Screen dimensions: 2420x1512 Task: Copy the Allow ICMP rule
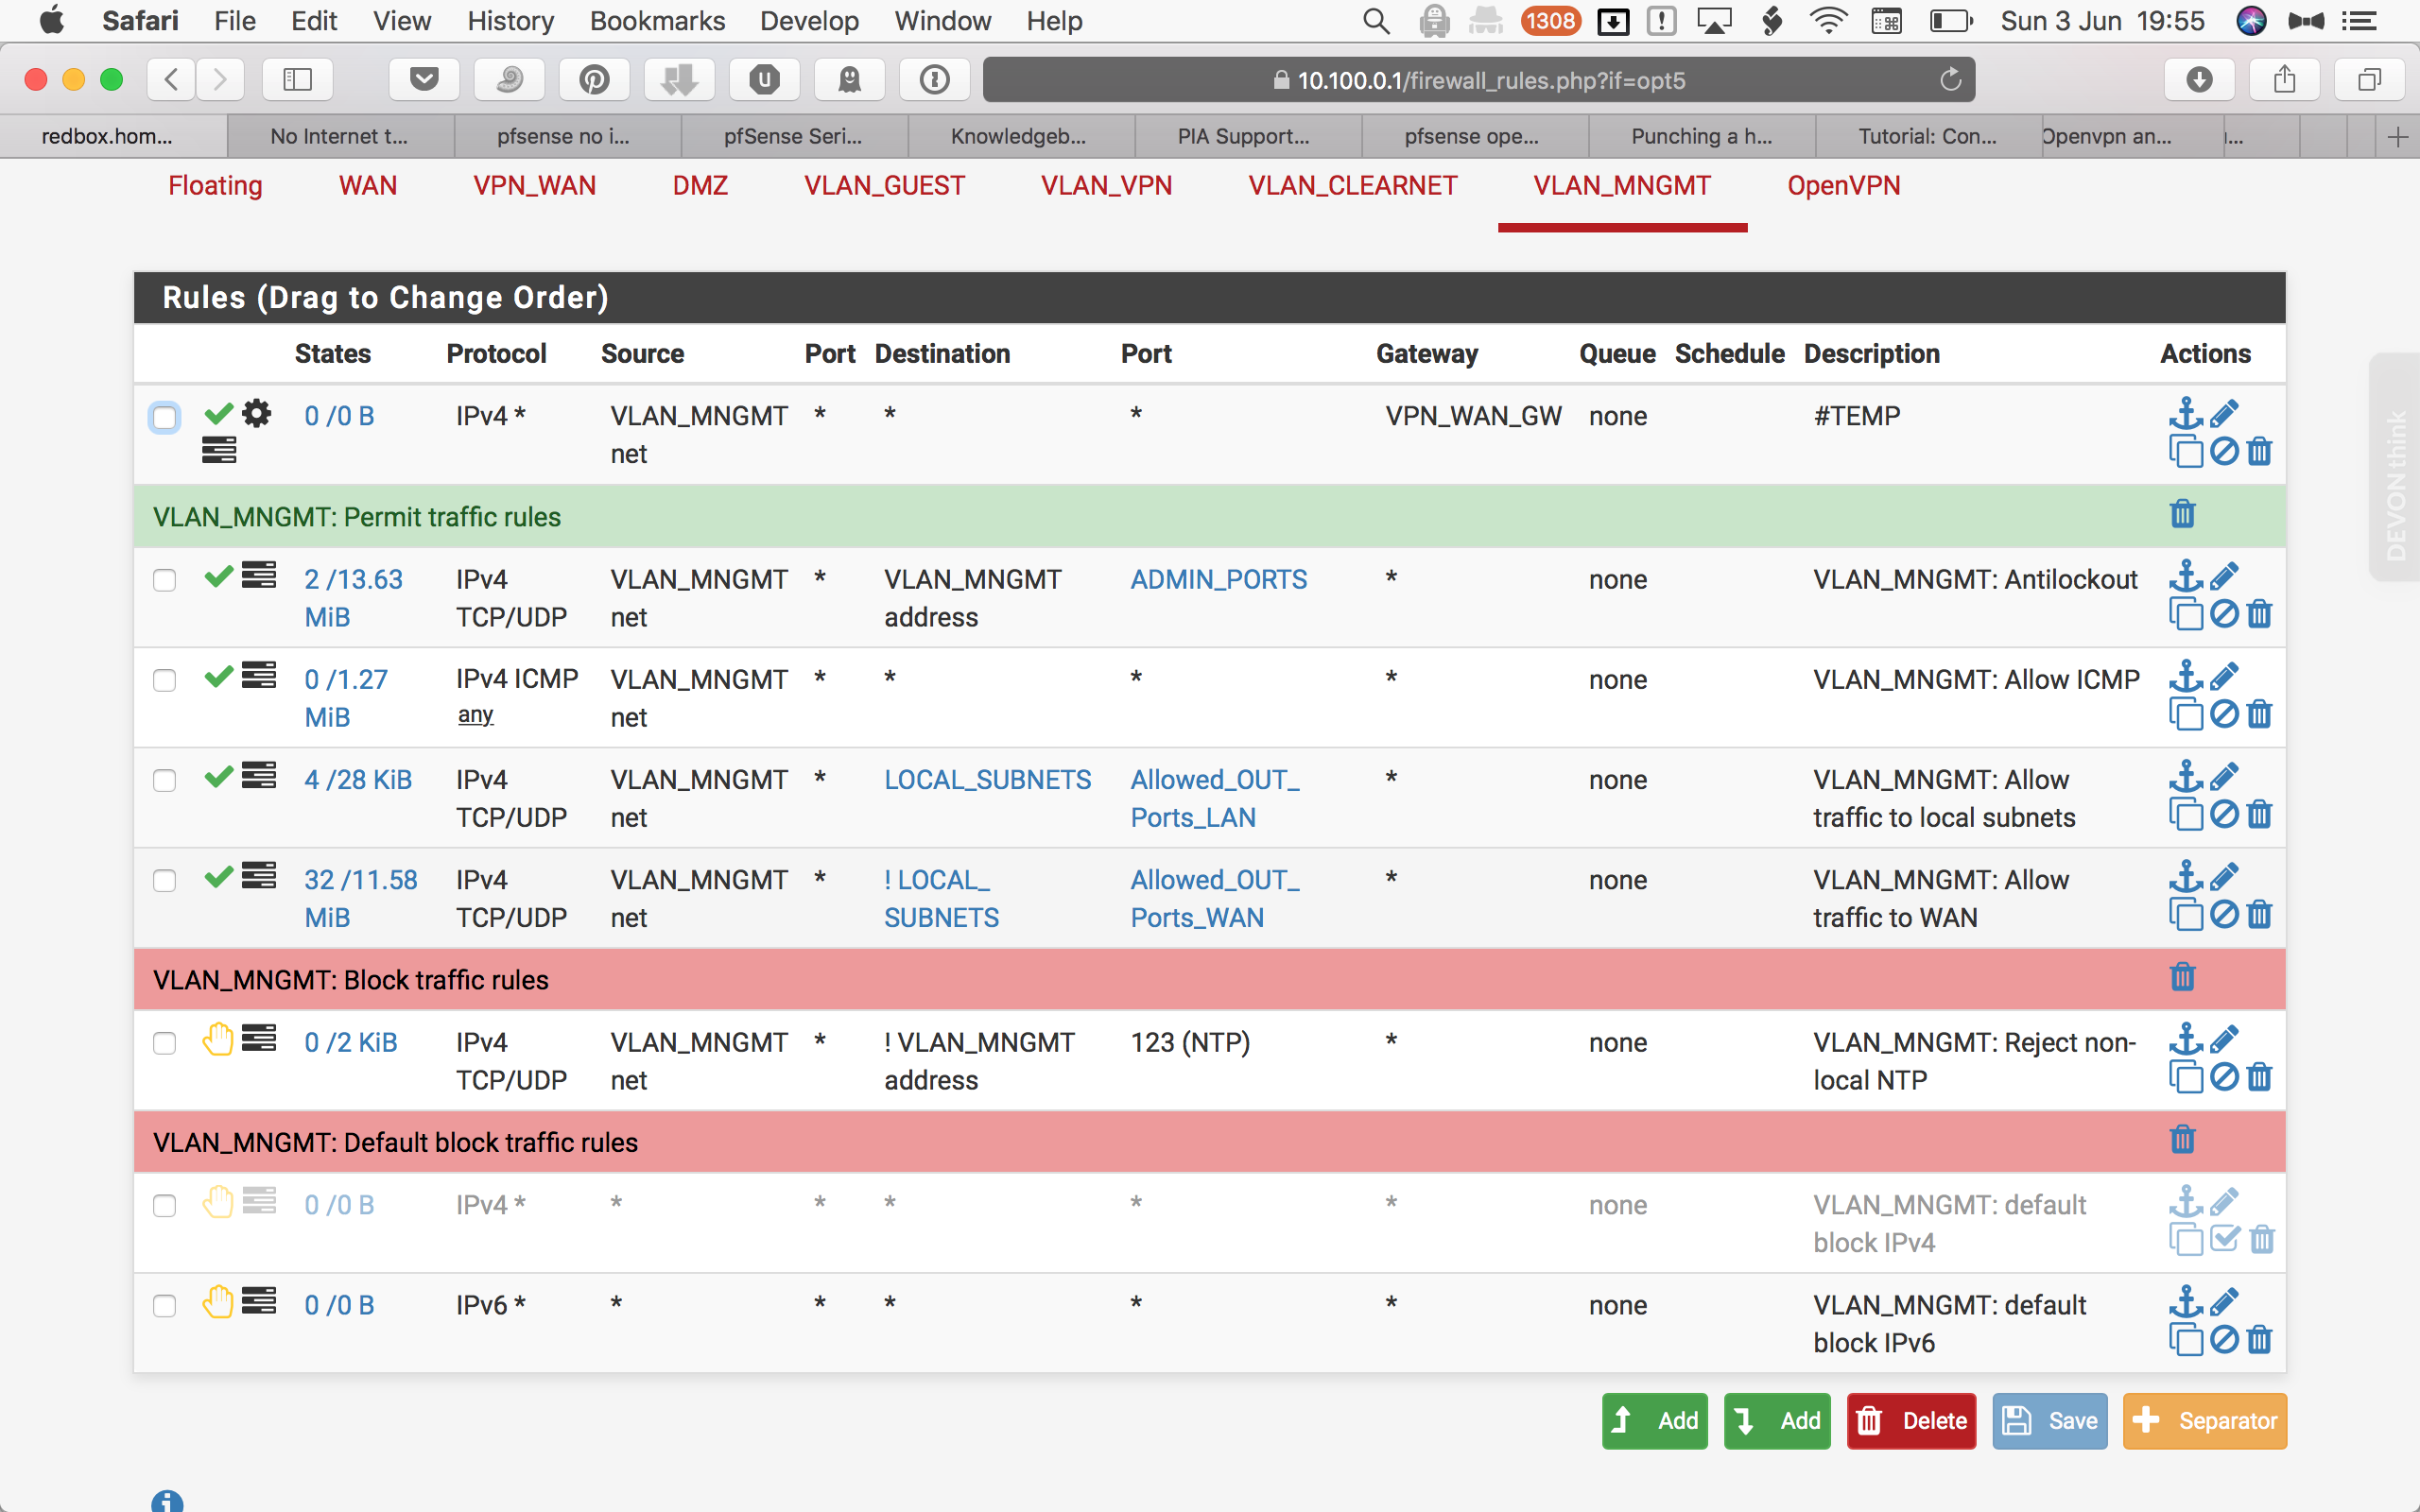point(2185,714)
